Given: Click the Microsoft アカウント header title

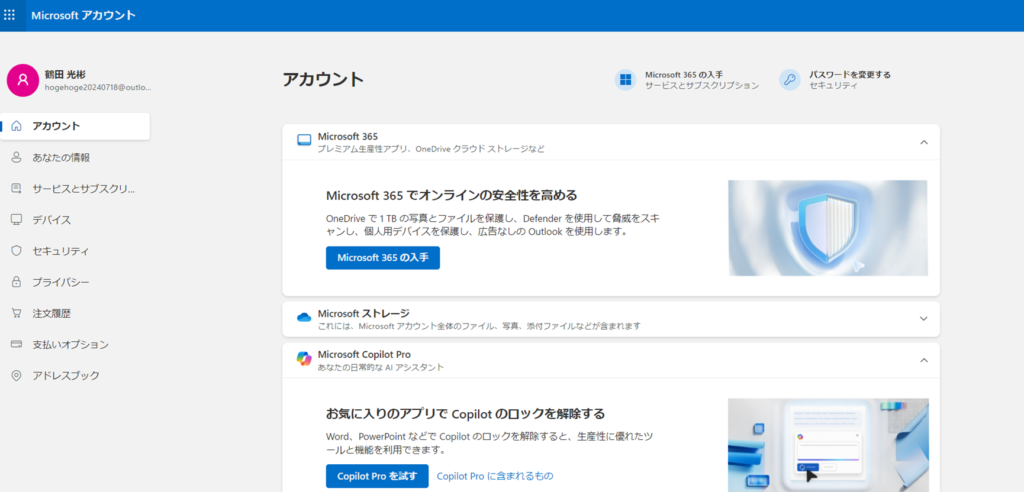Looking at the screenshot, I should tap(84, 15).
